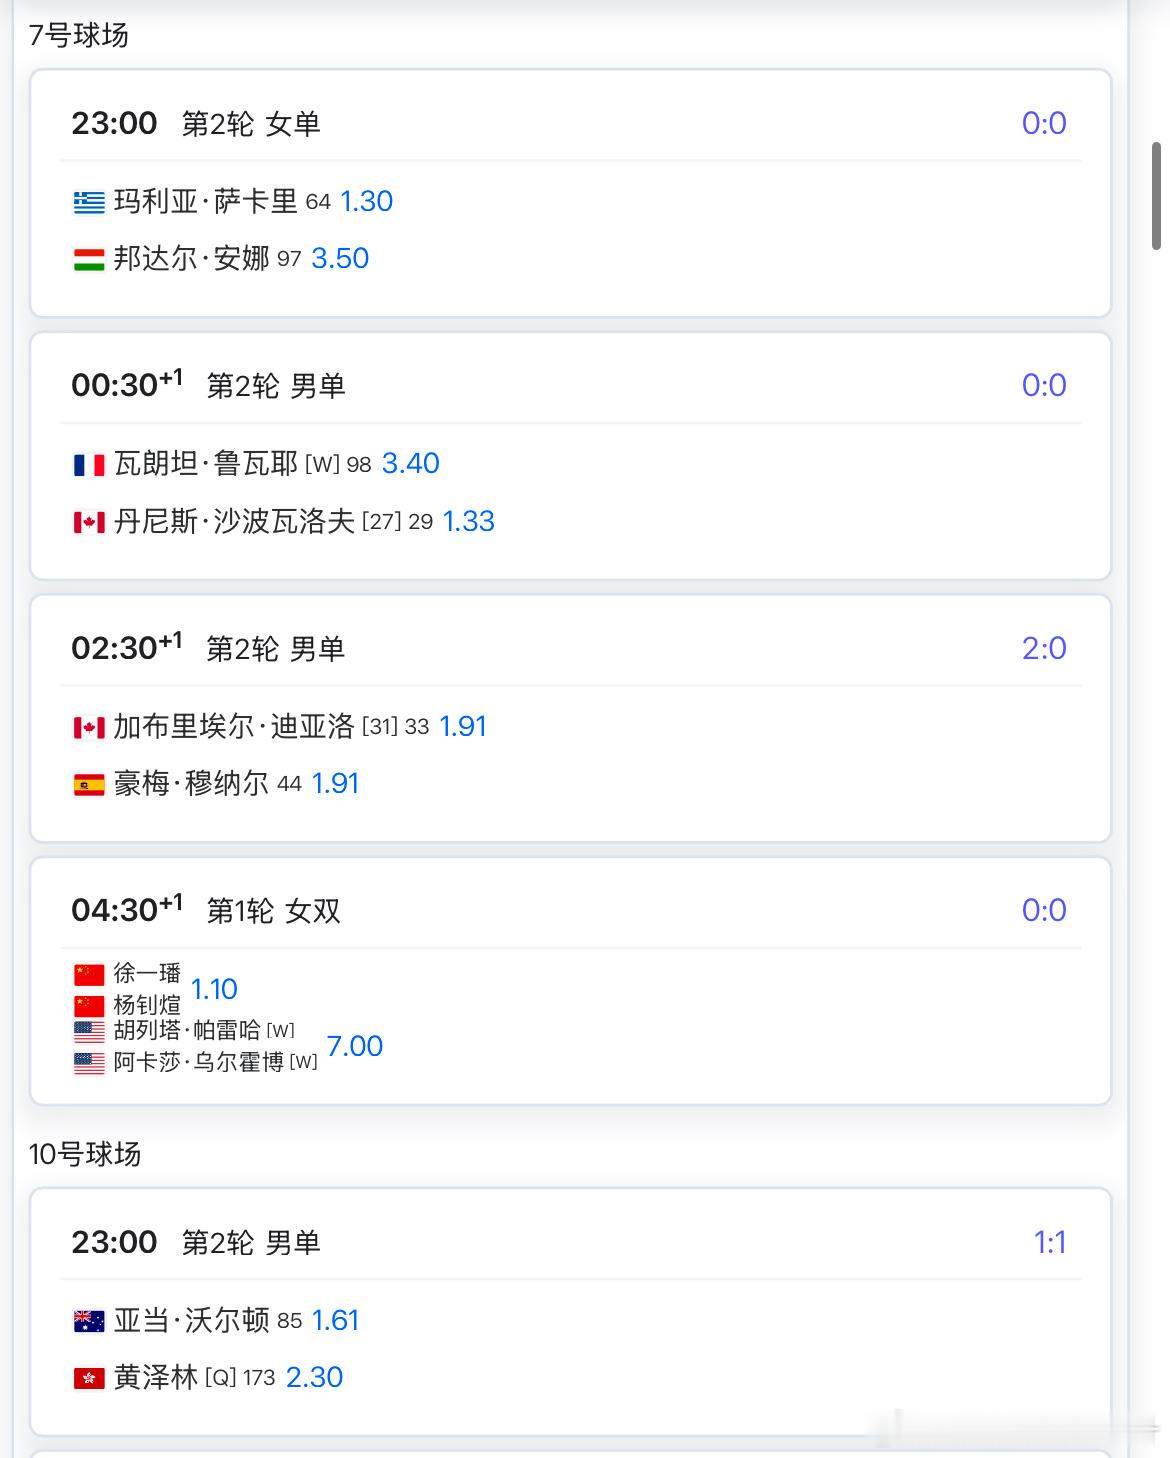The width and height of the screenshot is (1170, 1458).
Task: Click the French flag beside 瓦朗坦·鲁瓦耶
Action: tap(89, 465)
